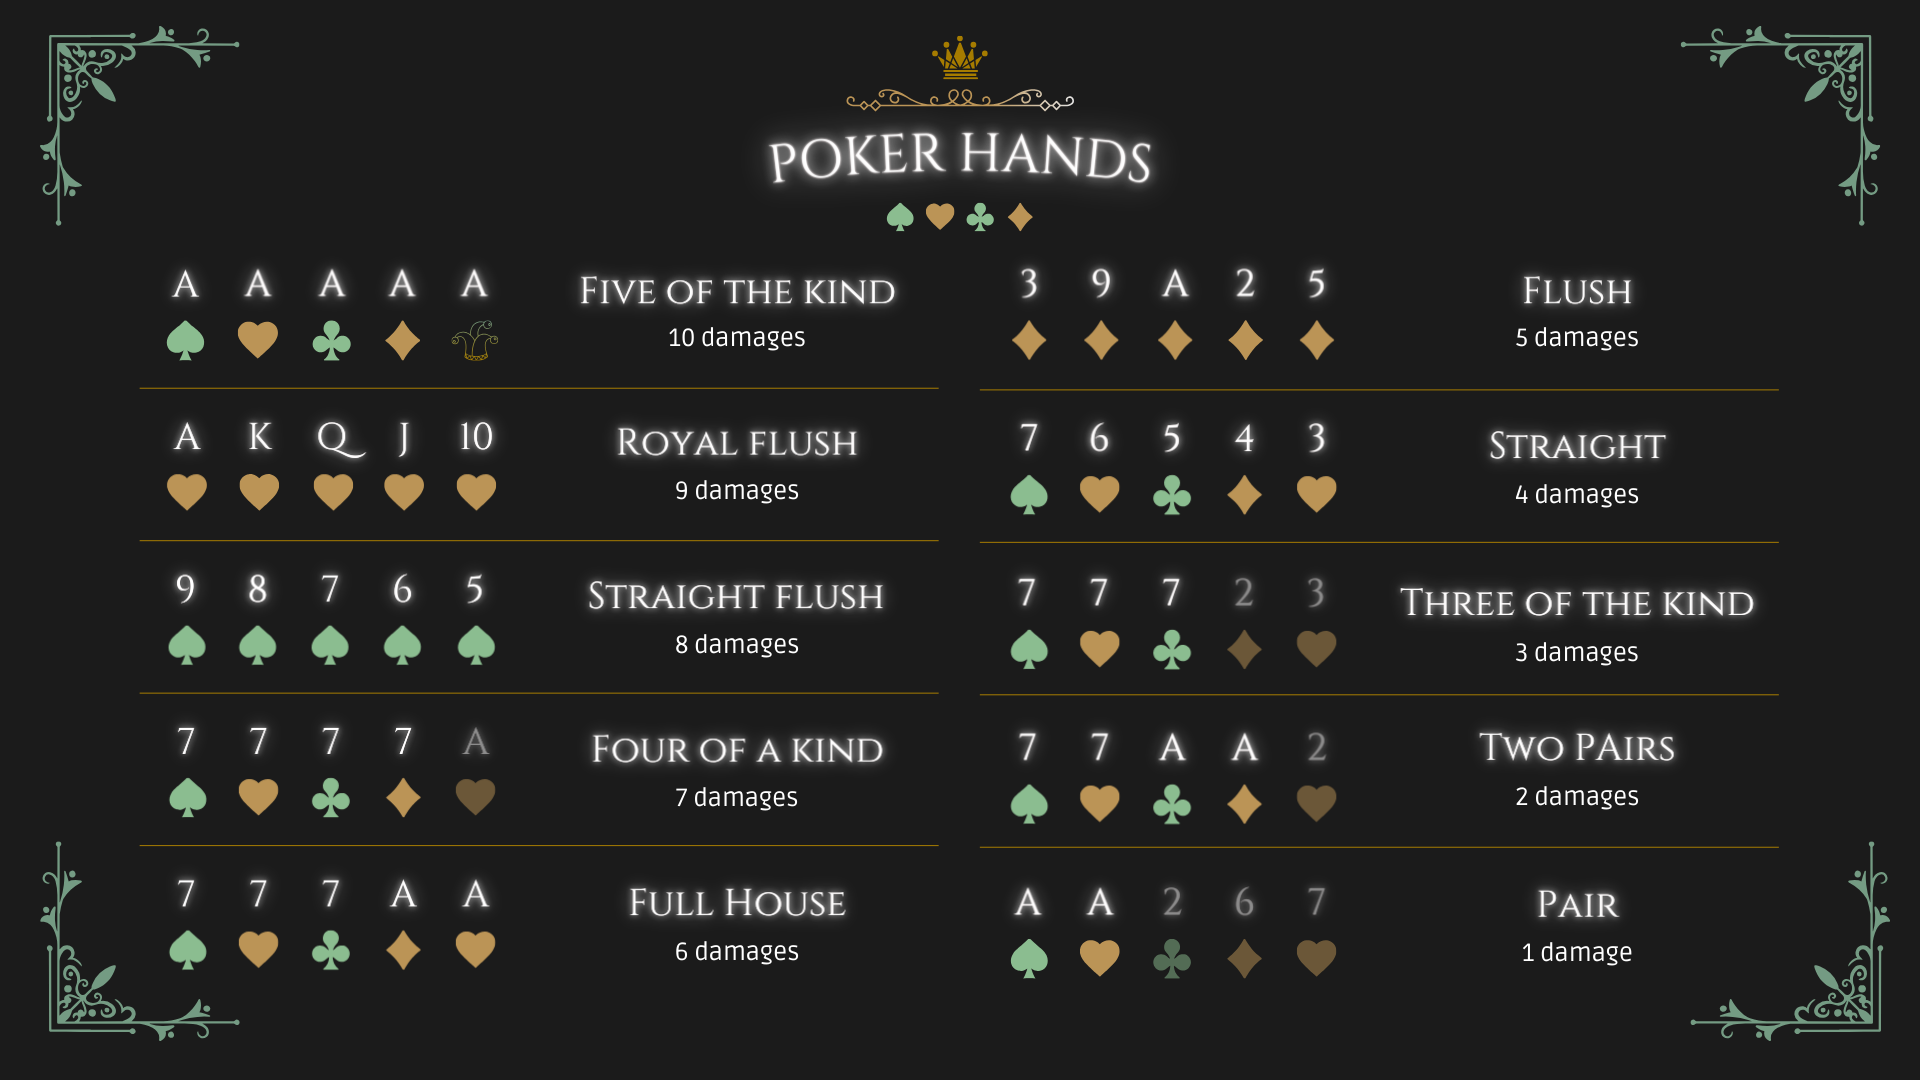Click the Five of the Kind label

pyautogui.click(x=737, y=291)
